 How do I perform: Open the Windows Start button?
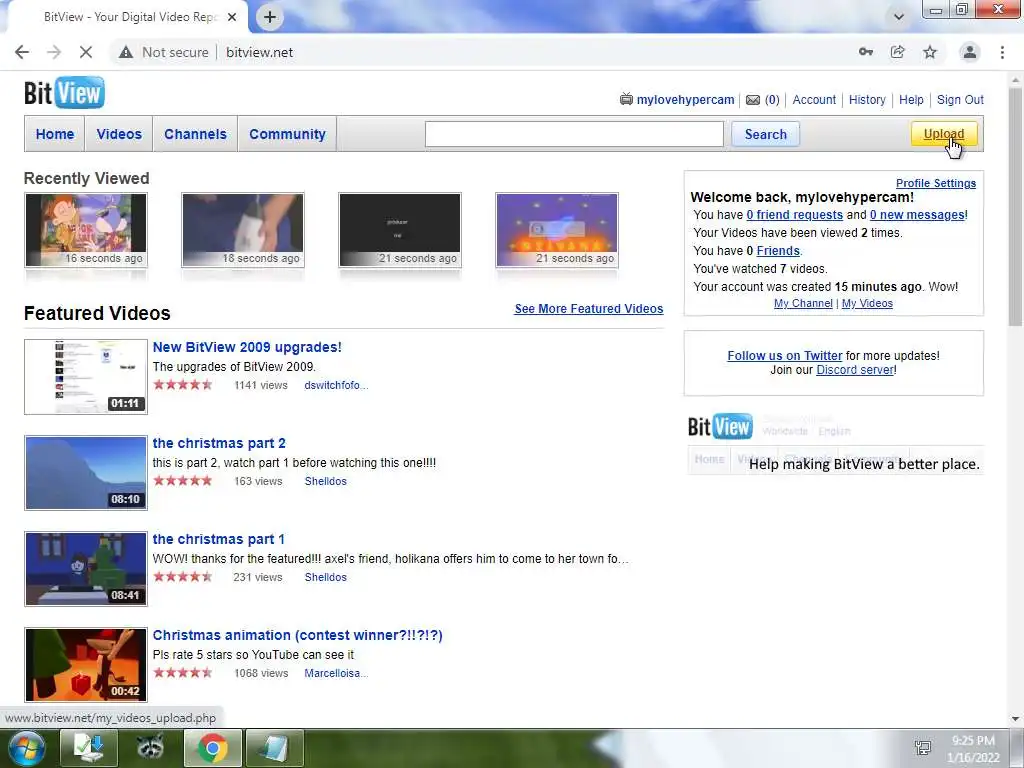pyautogui.click(x=26, y=748)
